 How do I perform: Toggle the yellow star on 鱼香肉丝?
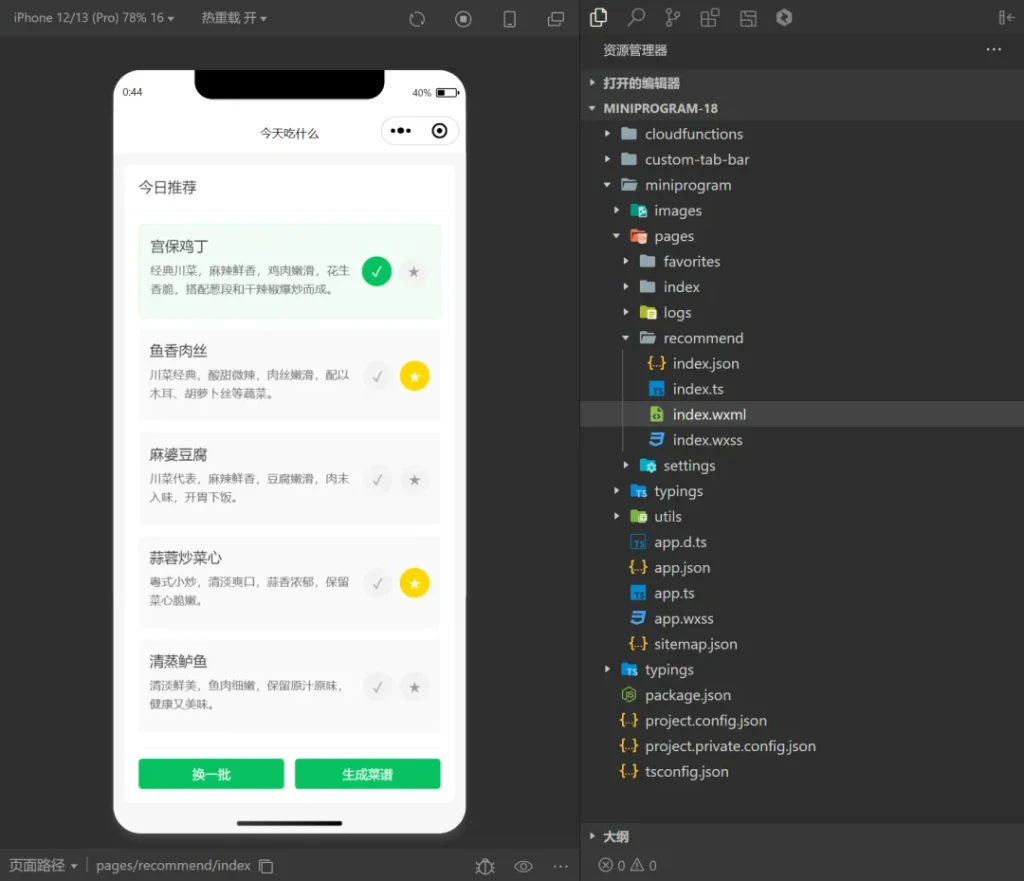(415, 376)
